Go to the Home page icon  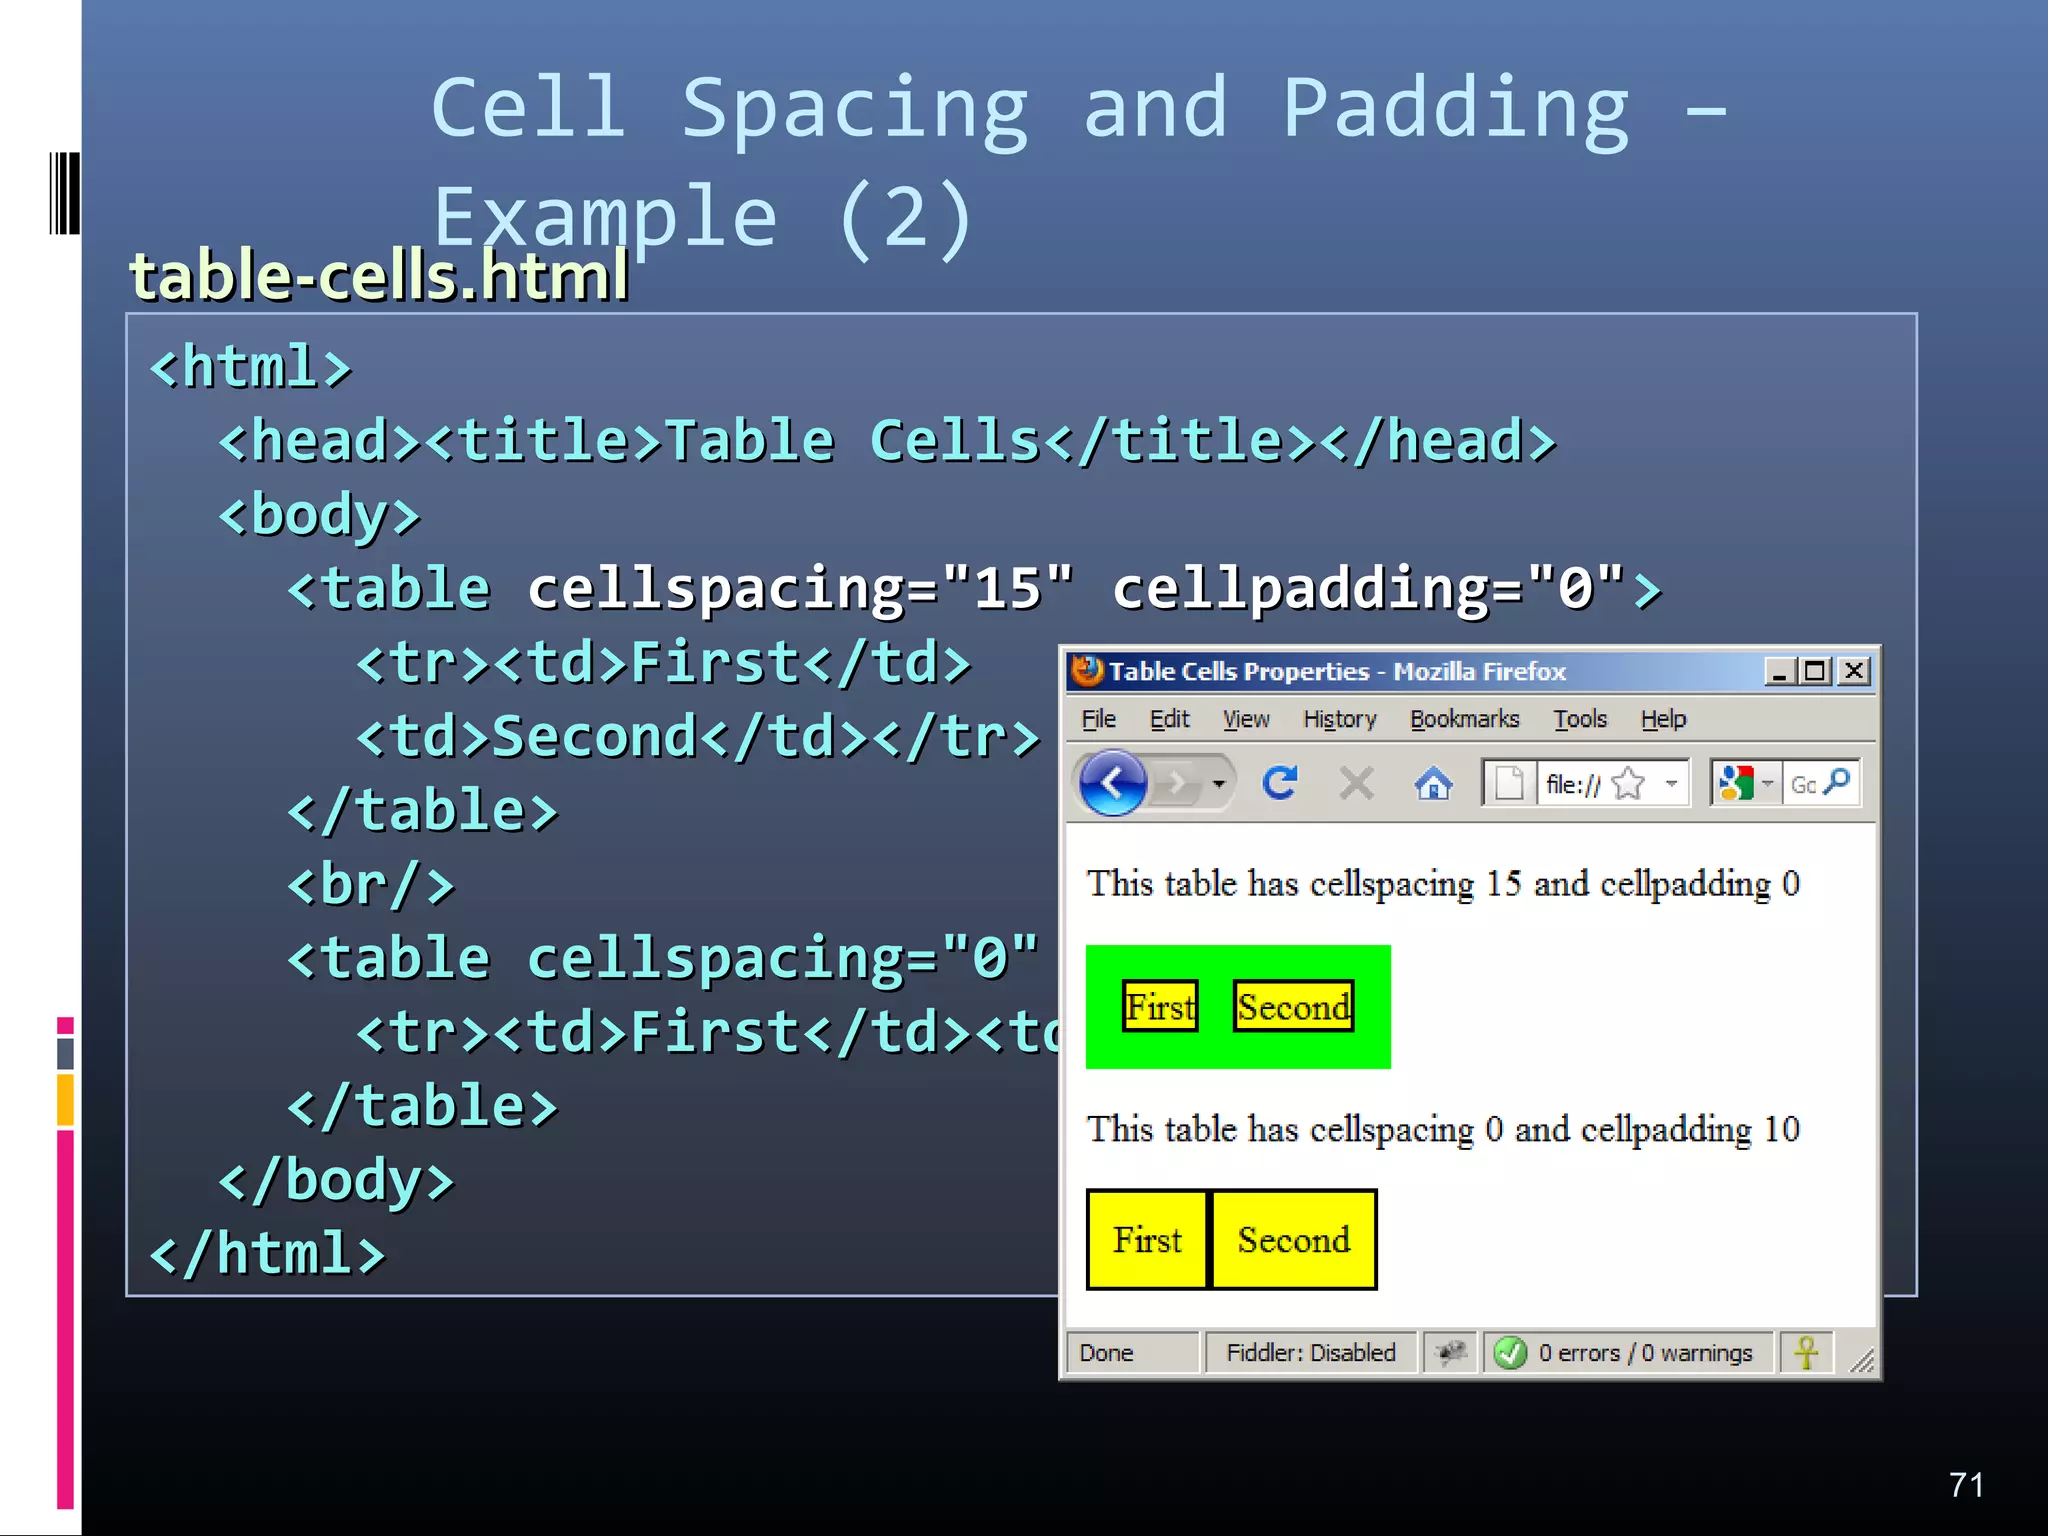coord(1433,784)
